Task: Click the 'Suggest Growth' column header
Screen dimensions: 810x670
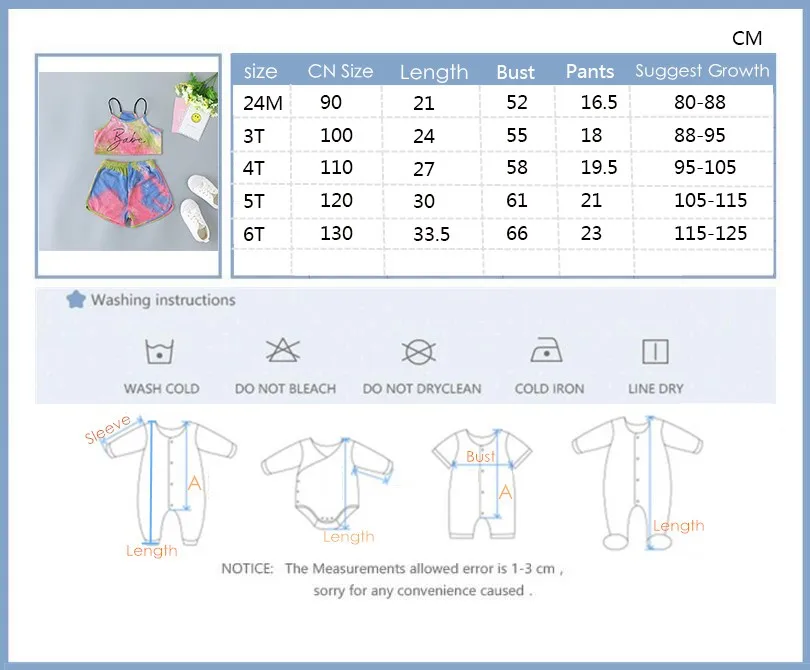Action: click(x=702, y=71)
